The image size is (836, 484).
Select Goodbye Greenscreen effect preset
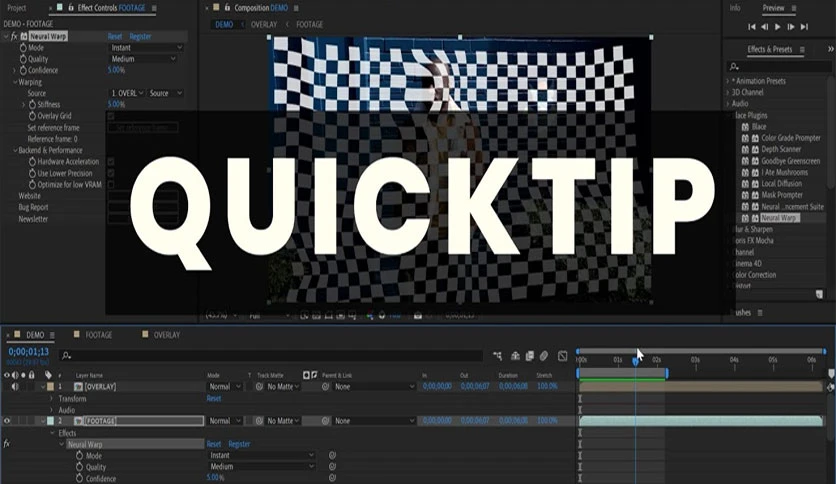point(790,161)
